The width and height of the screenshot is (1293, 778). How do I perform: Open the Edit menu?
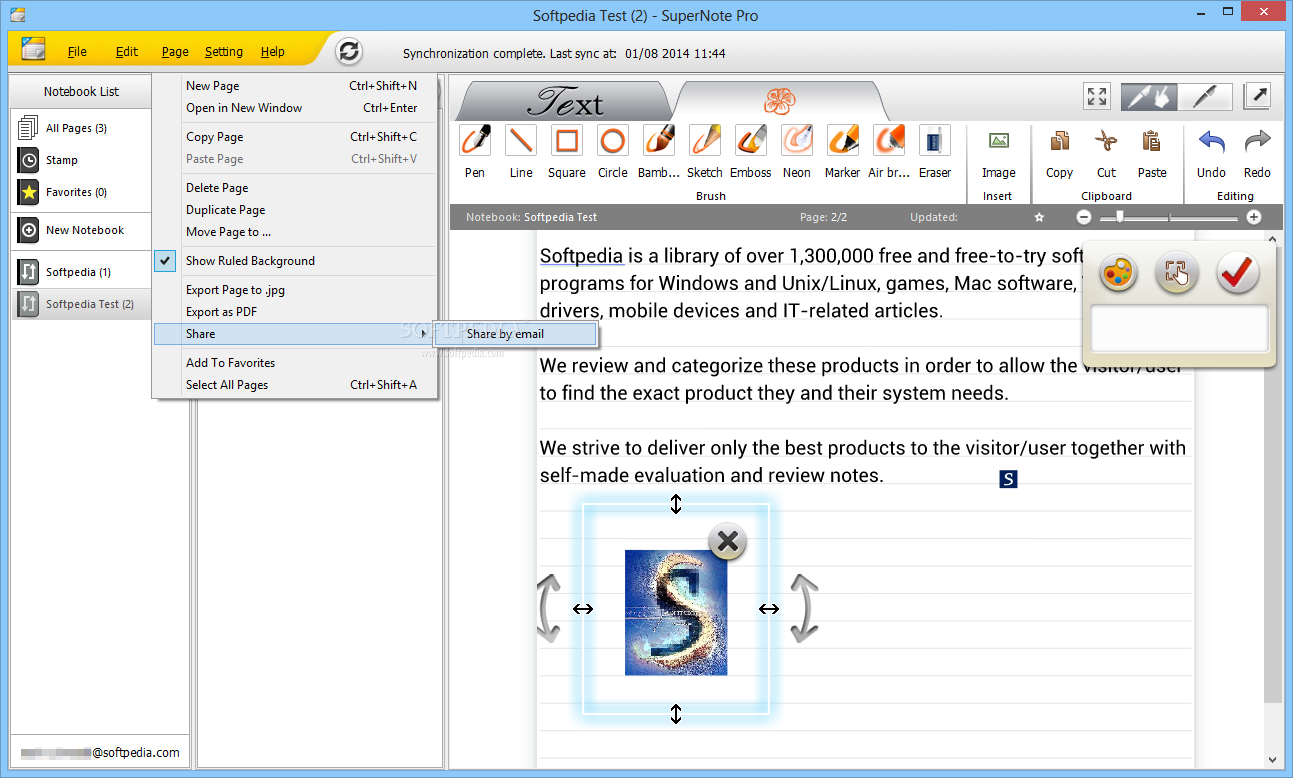(x=127, y=52)
